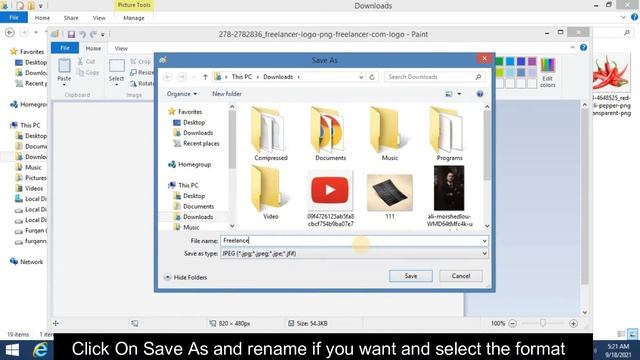
Task: Click Search Downloads field
Action: click(435, 77)
